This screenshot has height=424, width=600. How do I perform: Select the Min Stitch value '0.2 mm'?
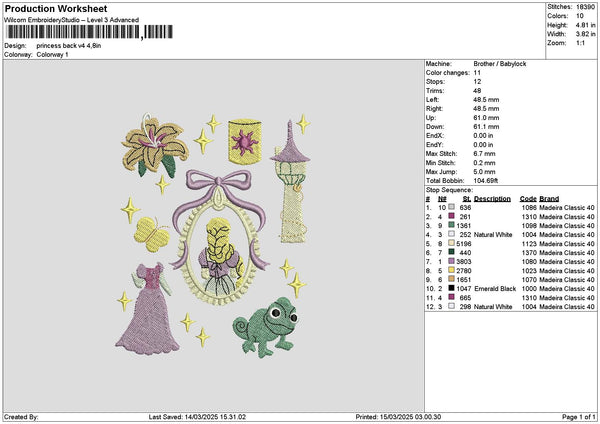484,163
